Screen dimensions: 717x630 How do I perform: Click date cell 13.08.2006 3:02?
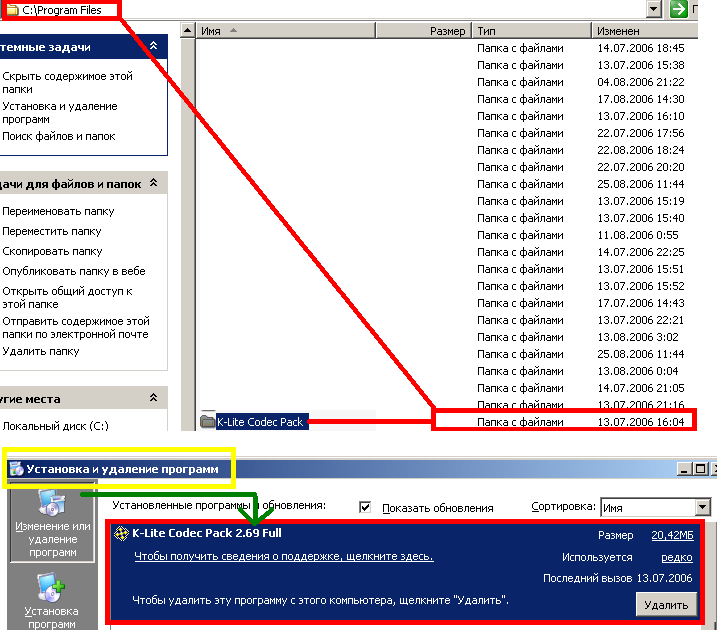[638, 337]
